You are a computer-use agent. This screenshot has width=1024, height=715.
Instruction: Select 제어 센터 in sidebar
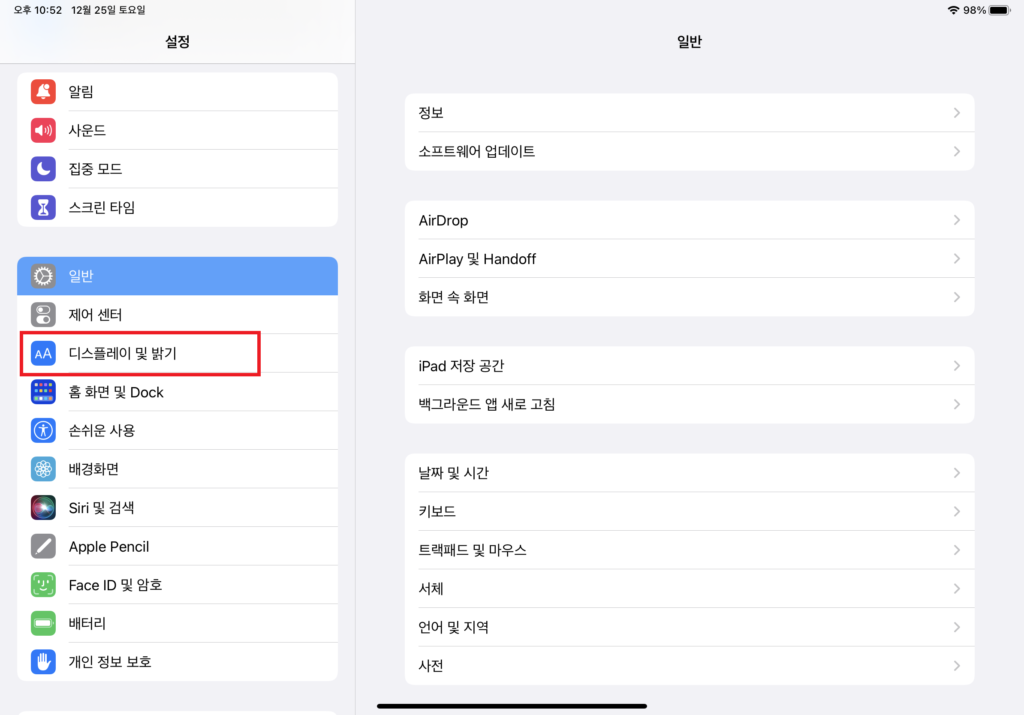(x=178, y=315)
